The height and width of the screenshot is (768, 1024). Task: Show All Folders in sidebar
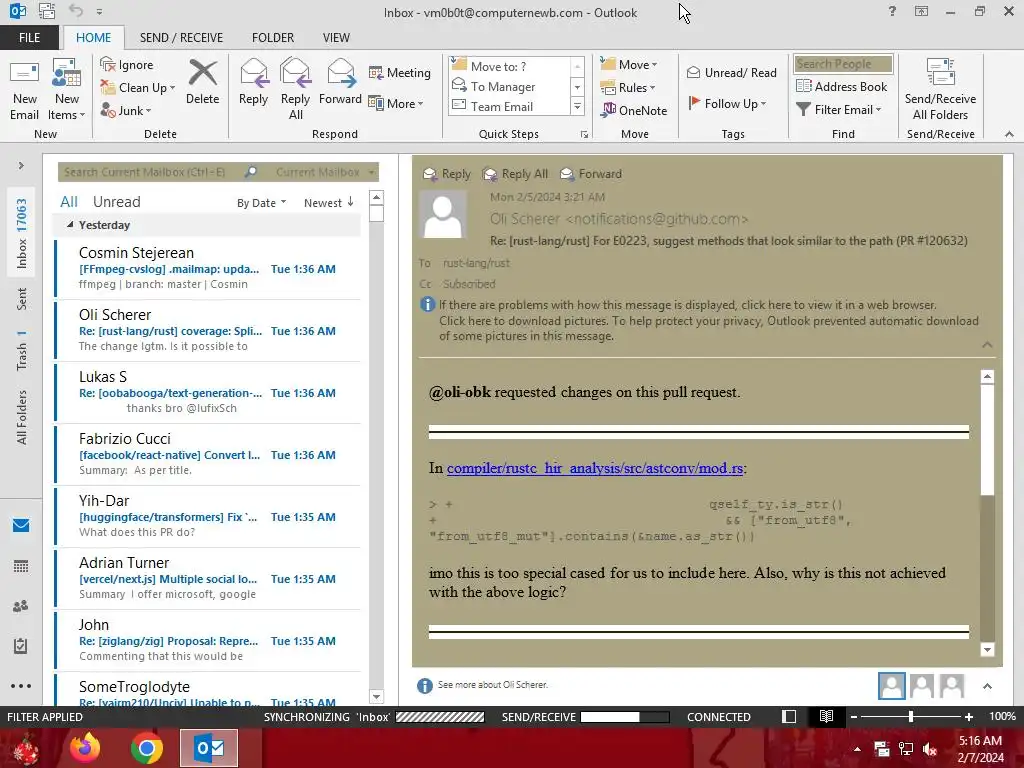[22, 417]
